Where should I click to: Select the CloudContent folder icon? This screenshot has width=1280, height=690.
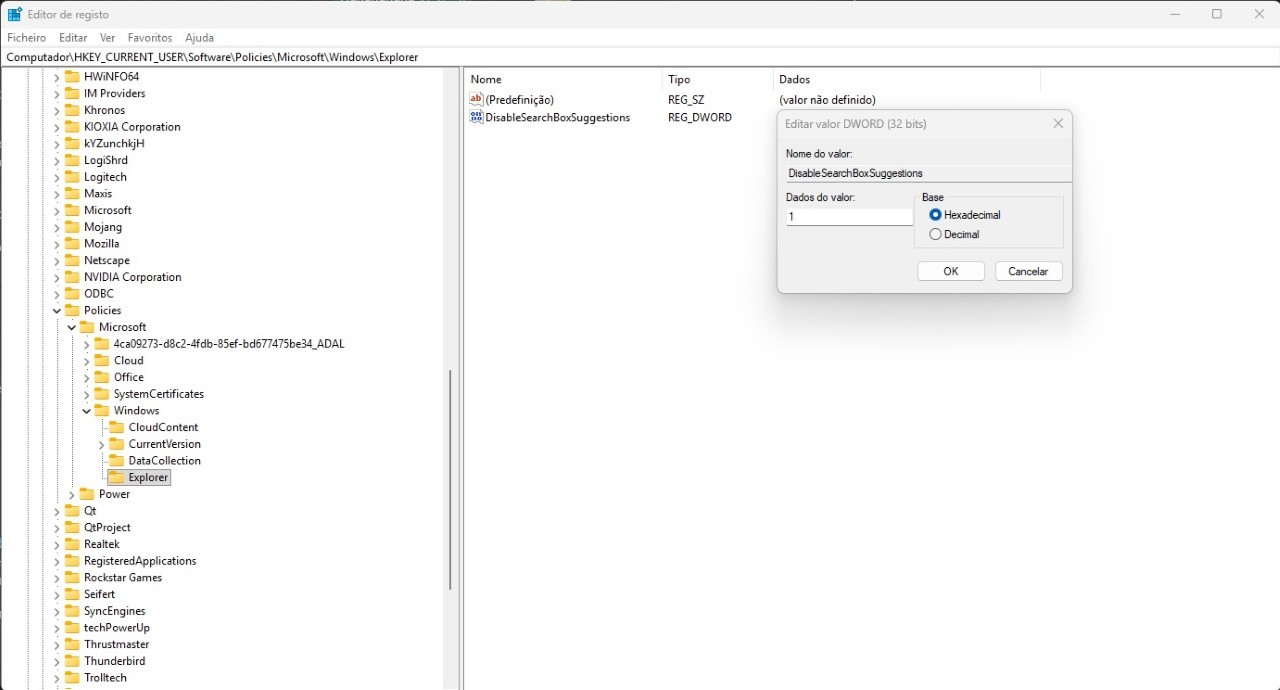pyautogui.click(x=116, y=427)
